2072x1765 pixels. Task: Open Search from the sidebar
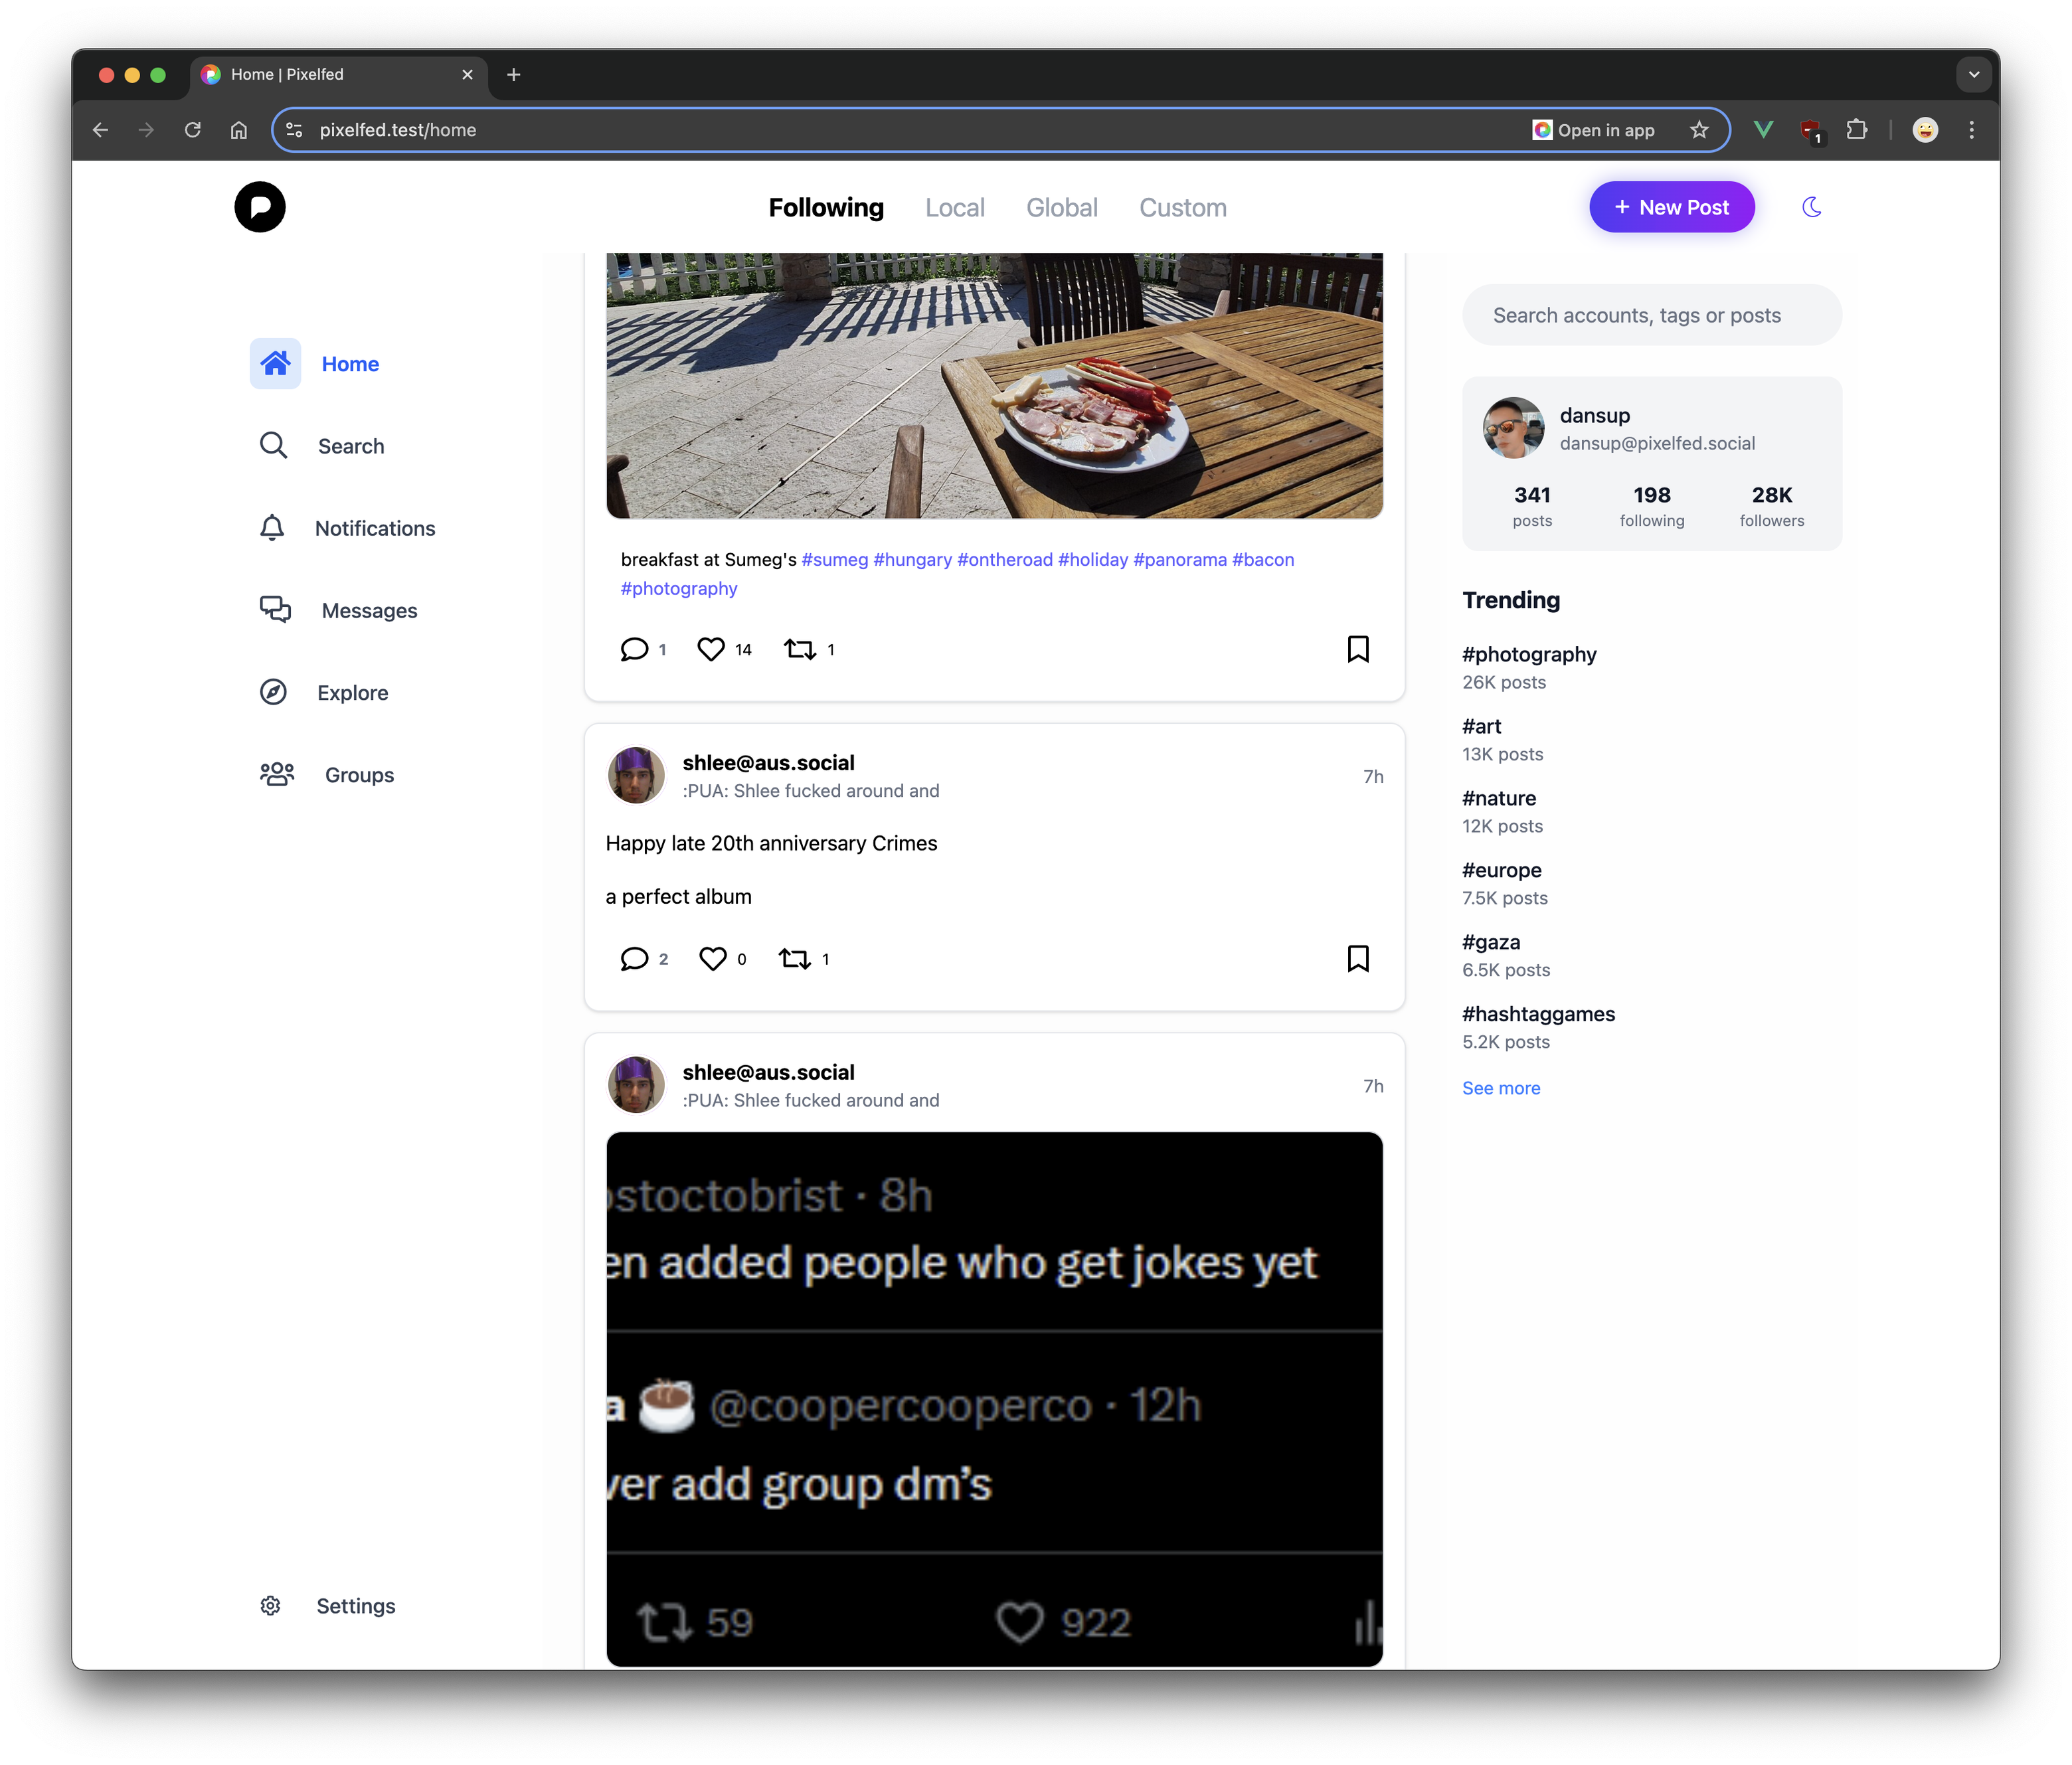322,446
